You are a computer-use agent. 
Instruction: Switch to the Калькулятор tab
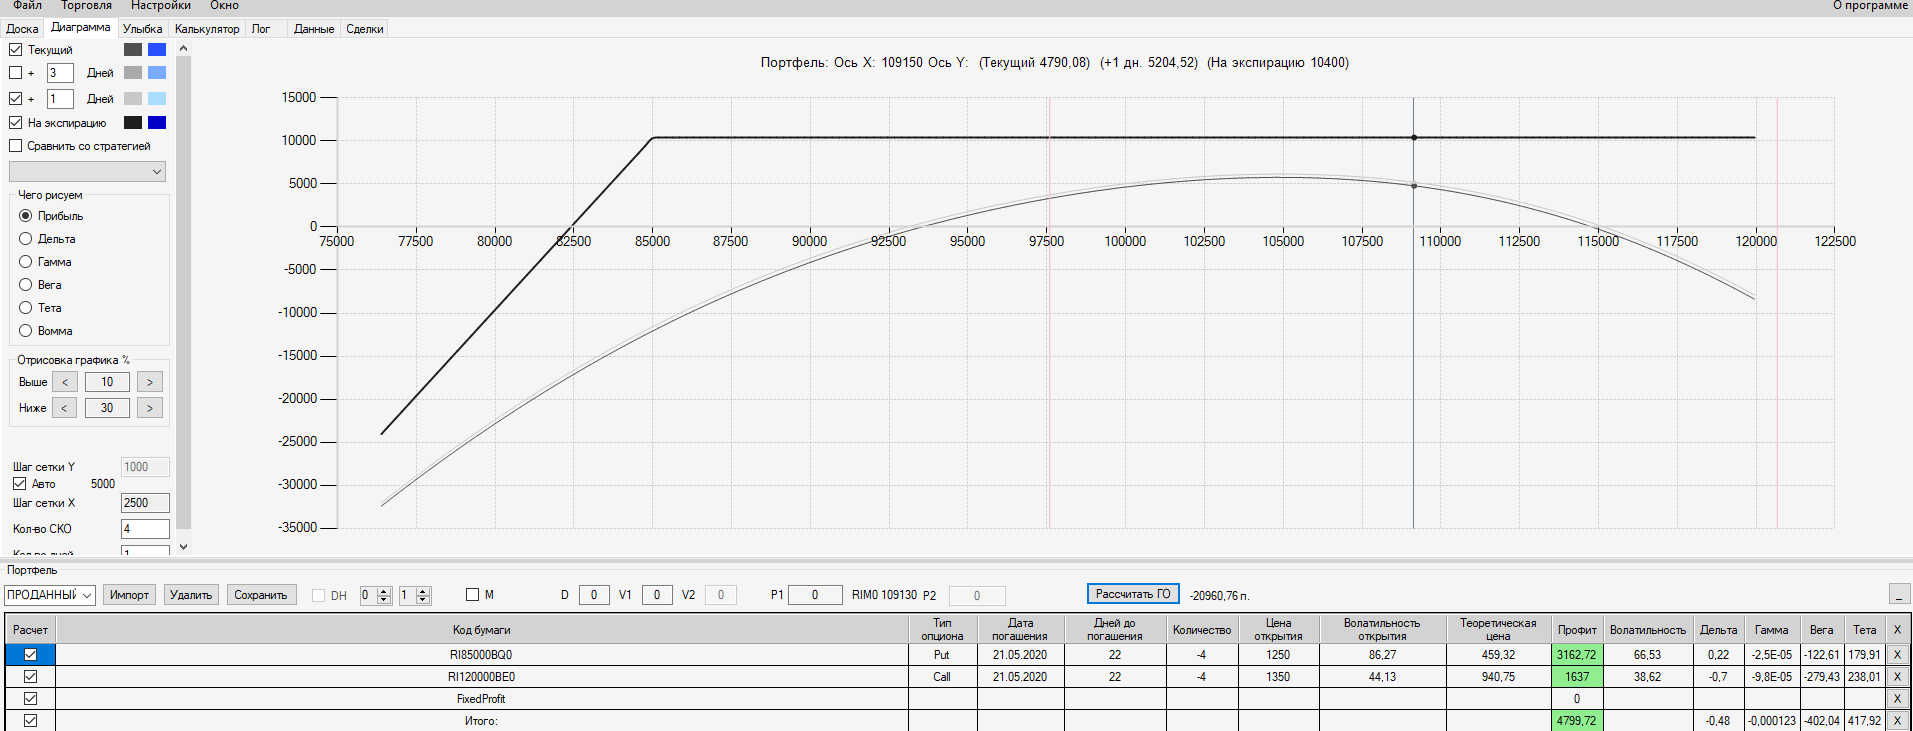(x=207, y=29)
